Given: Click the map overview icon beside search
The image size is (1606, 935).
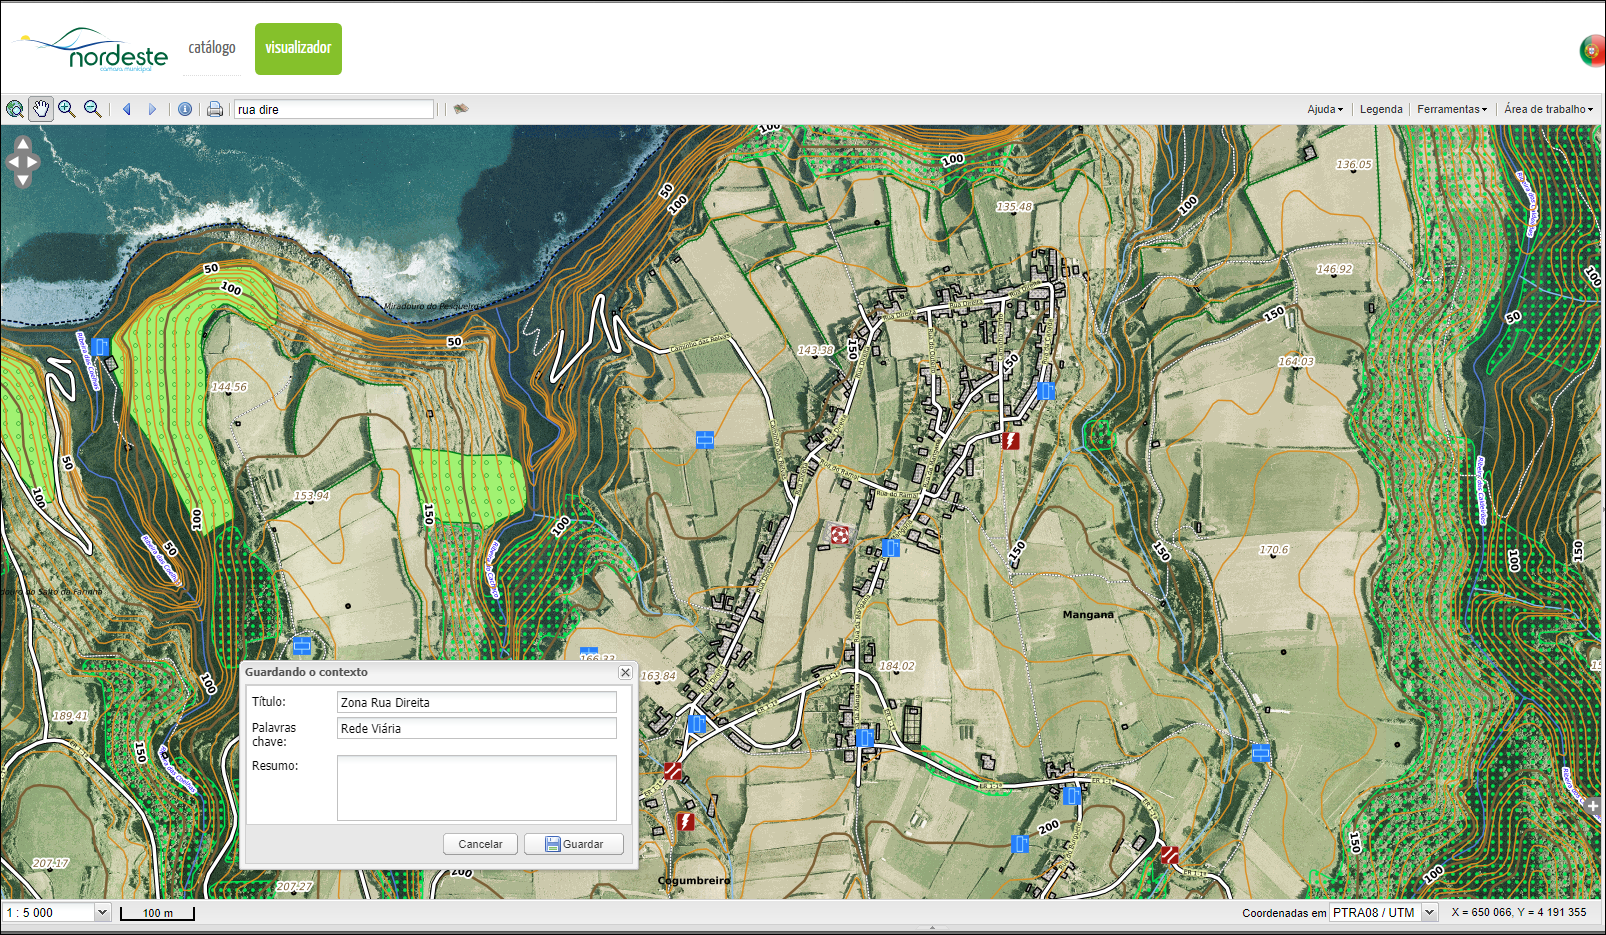Looking at the screenshot, I should pos(461,109).
